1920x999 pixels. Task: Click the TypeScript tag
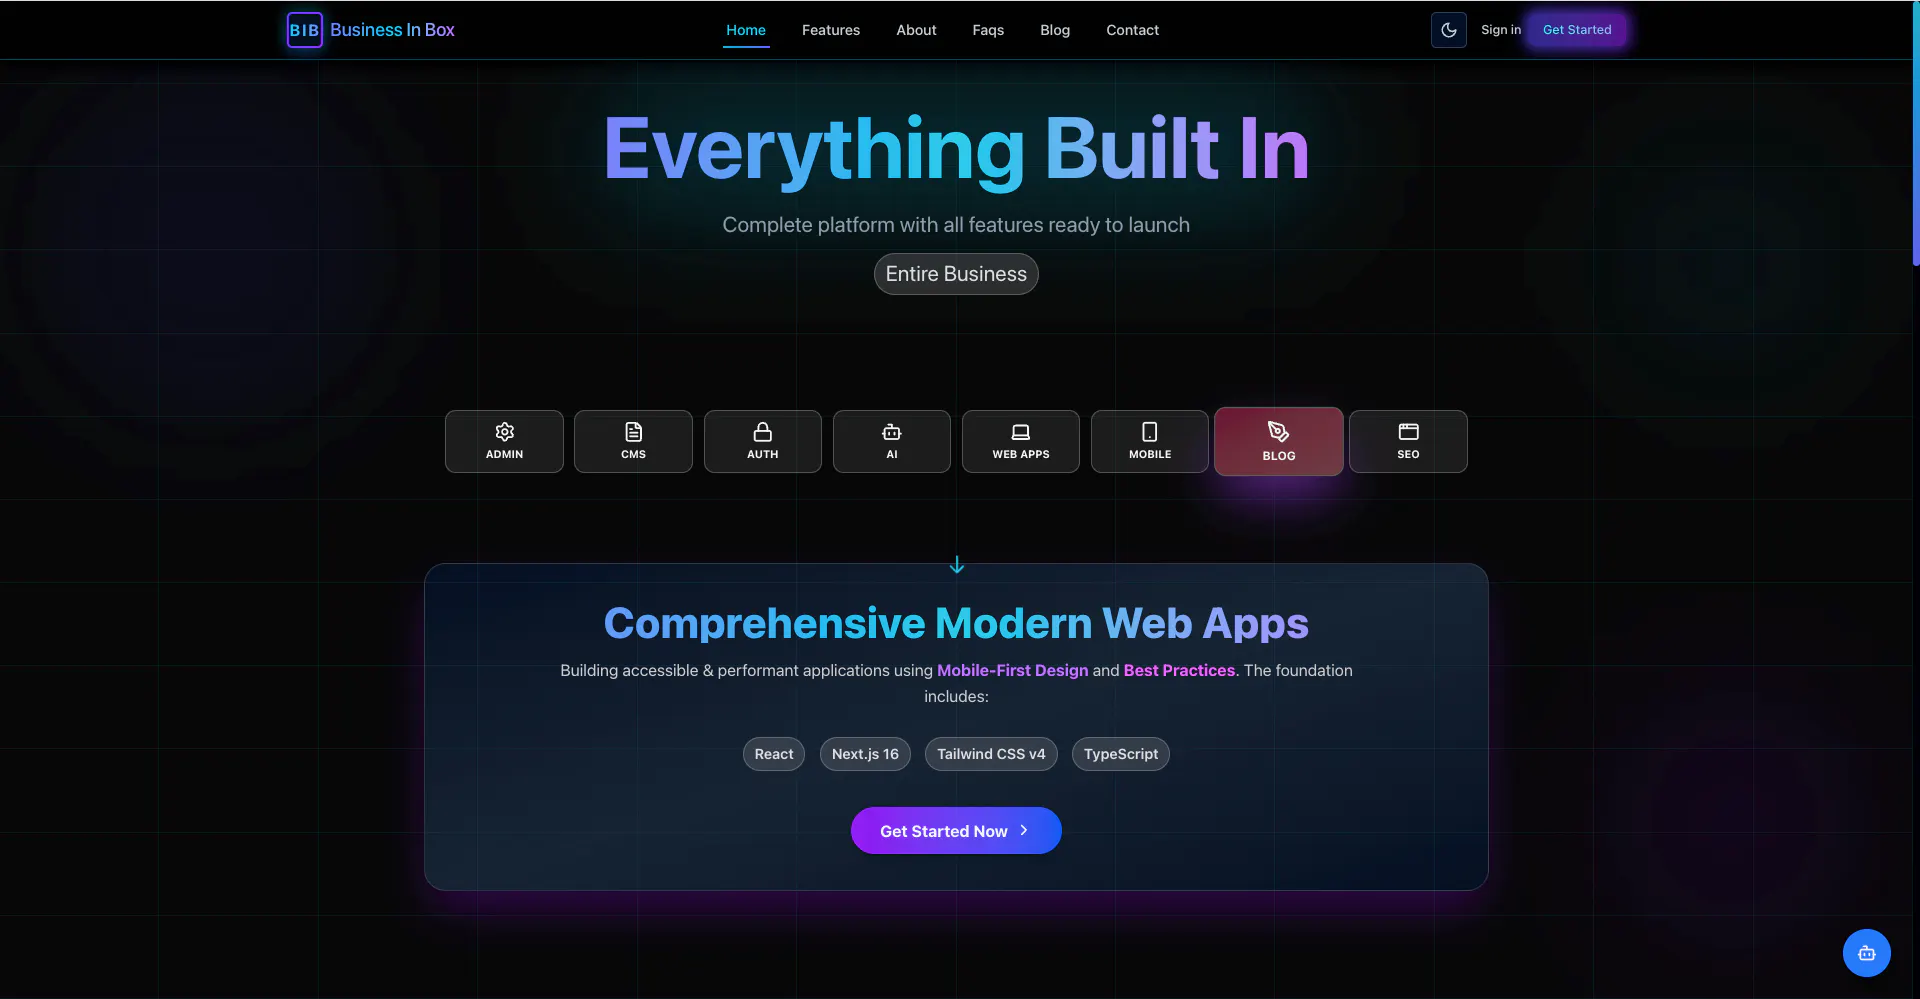[1120, 754]
